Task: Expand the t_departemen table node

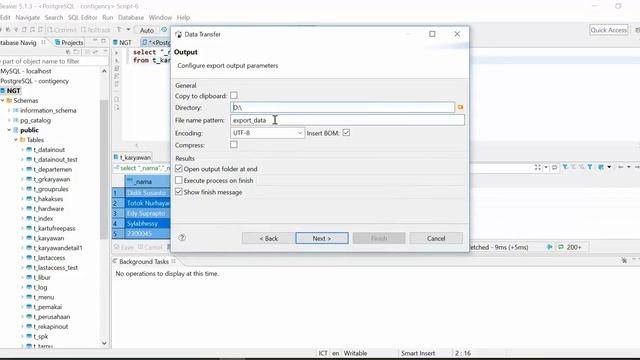Action: [22, 169]
